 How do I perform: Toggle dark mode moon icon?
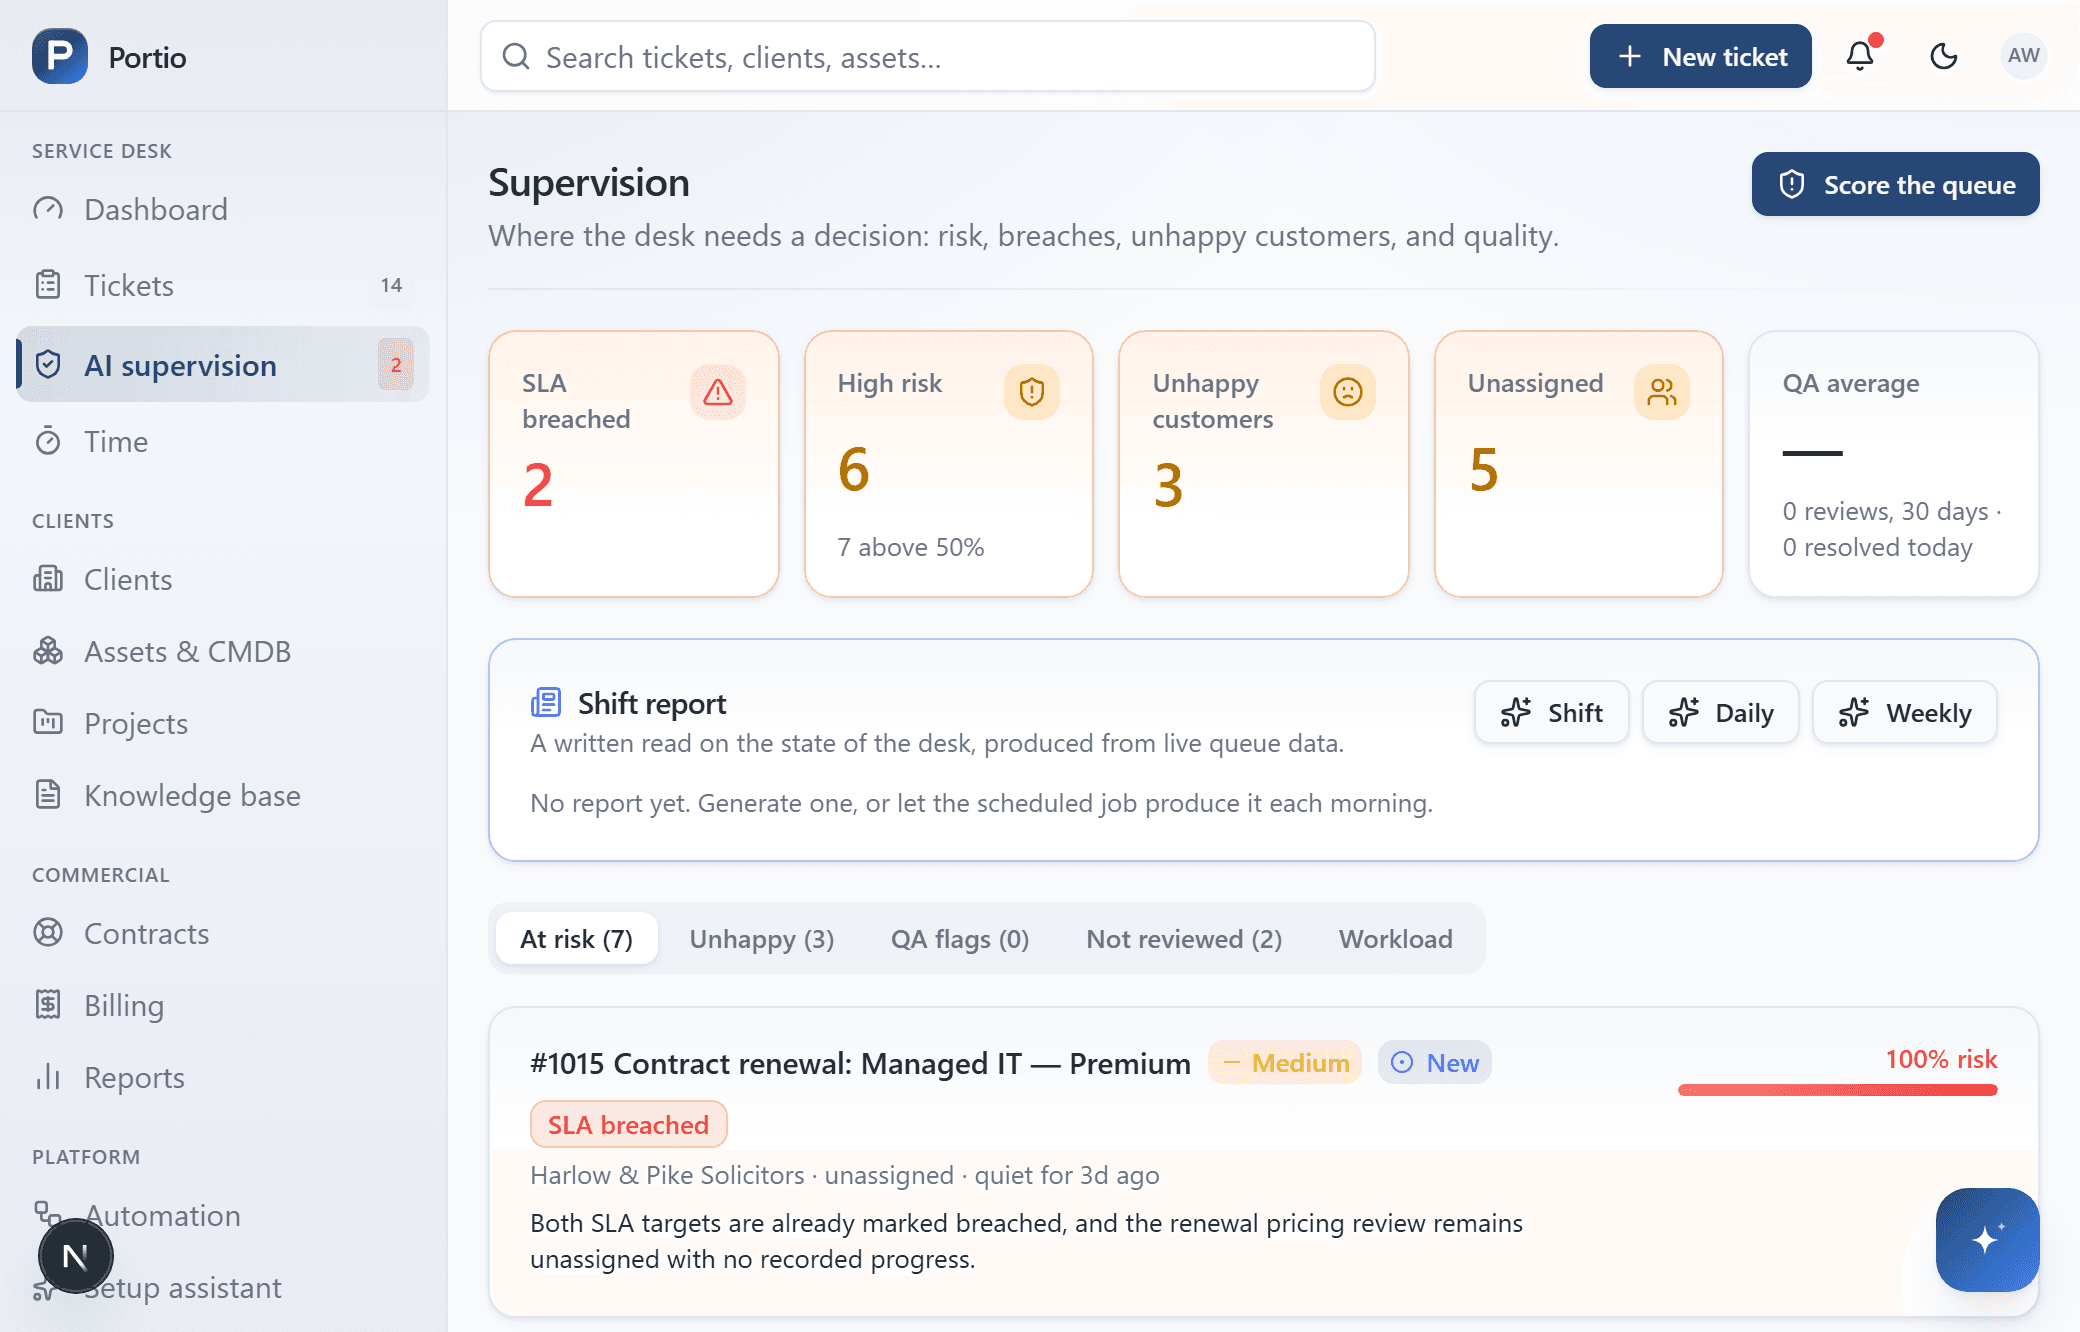click(x=1943, y=56)
